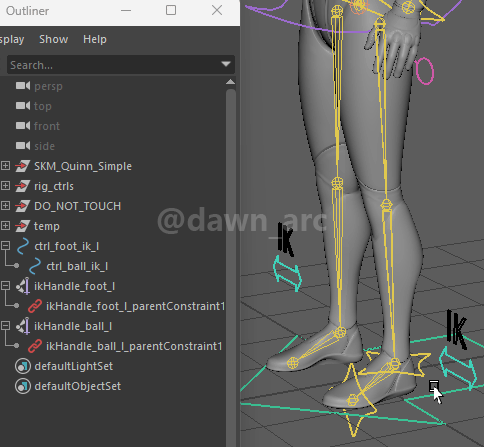The image size is (484, 447).
Task: Select defaultLightSet in the Outliner
Action: 74,366
